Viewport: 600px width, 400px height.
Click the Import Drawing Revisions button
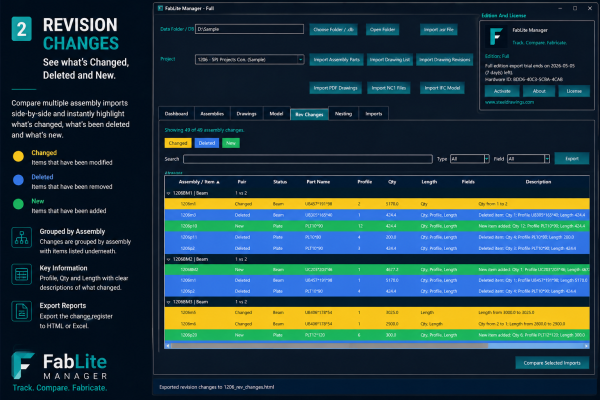click(444, 59)
